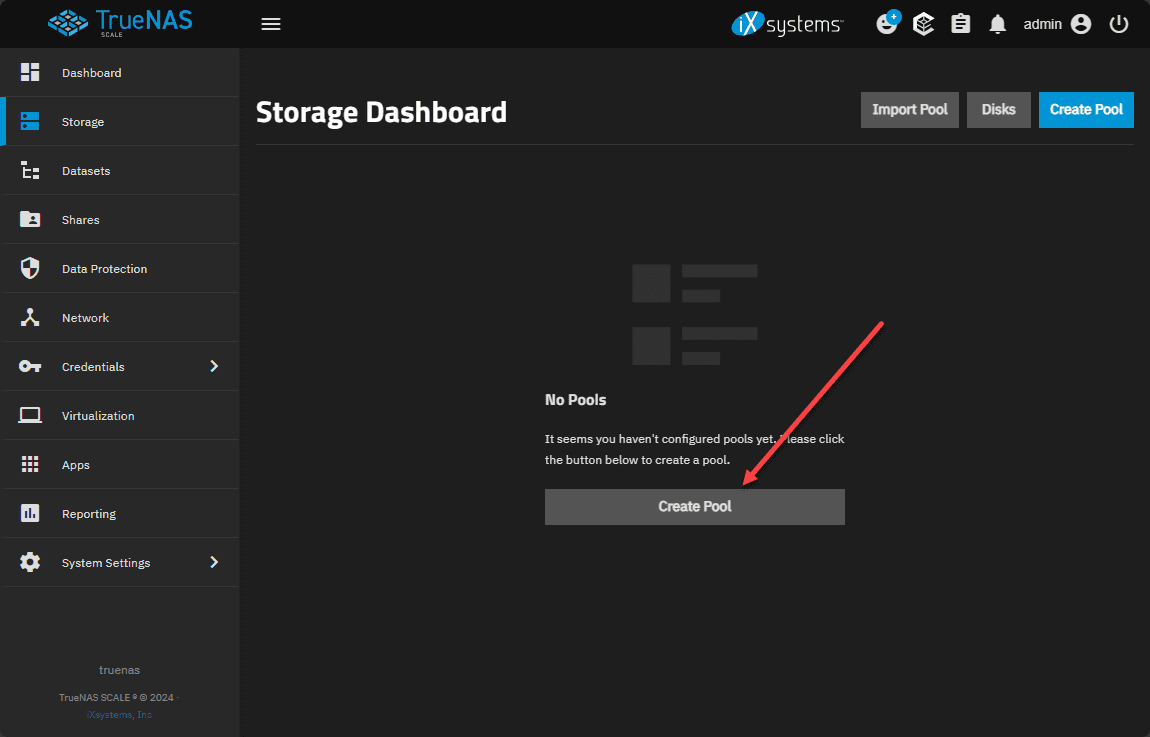The height and width of the screenshot is (737, 1150).
Task: Expand the System Settings section
Action: tap(120, 562)
